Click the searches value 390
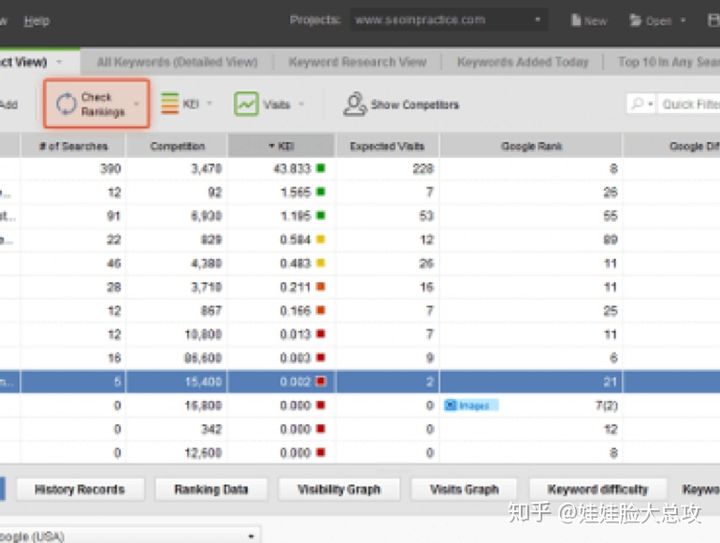The height and width of the screenshot is (543, 720). pyautogui.click(x=111, y=168)
